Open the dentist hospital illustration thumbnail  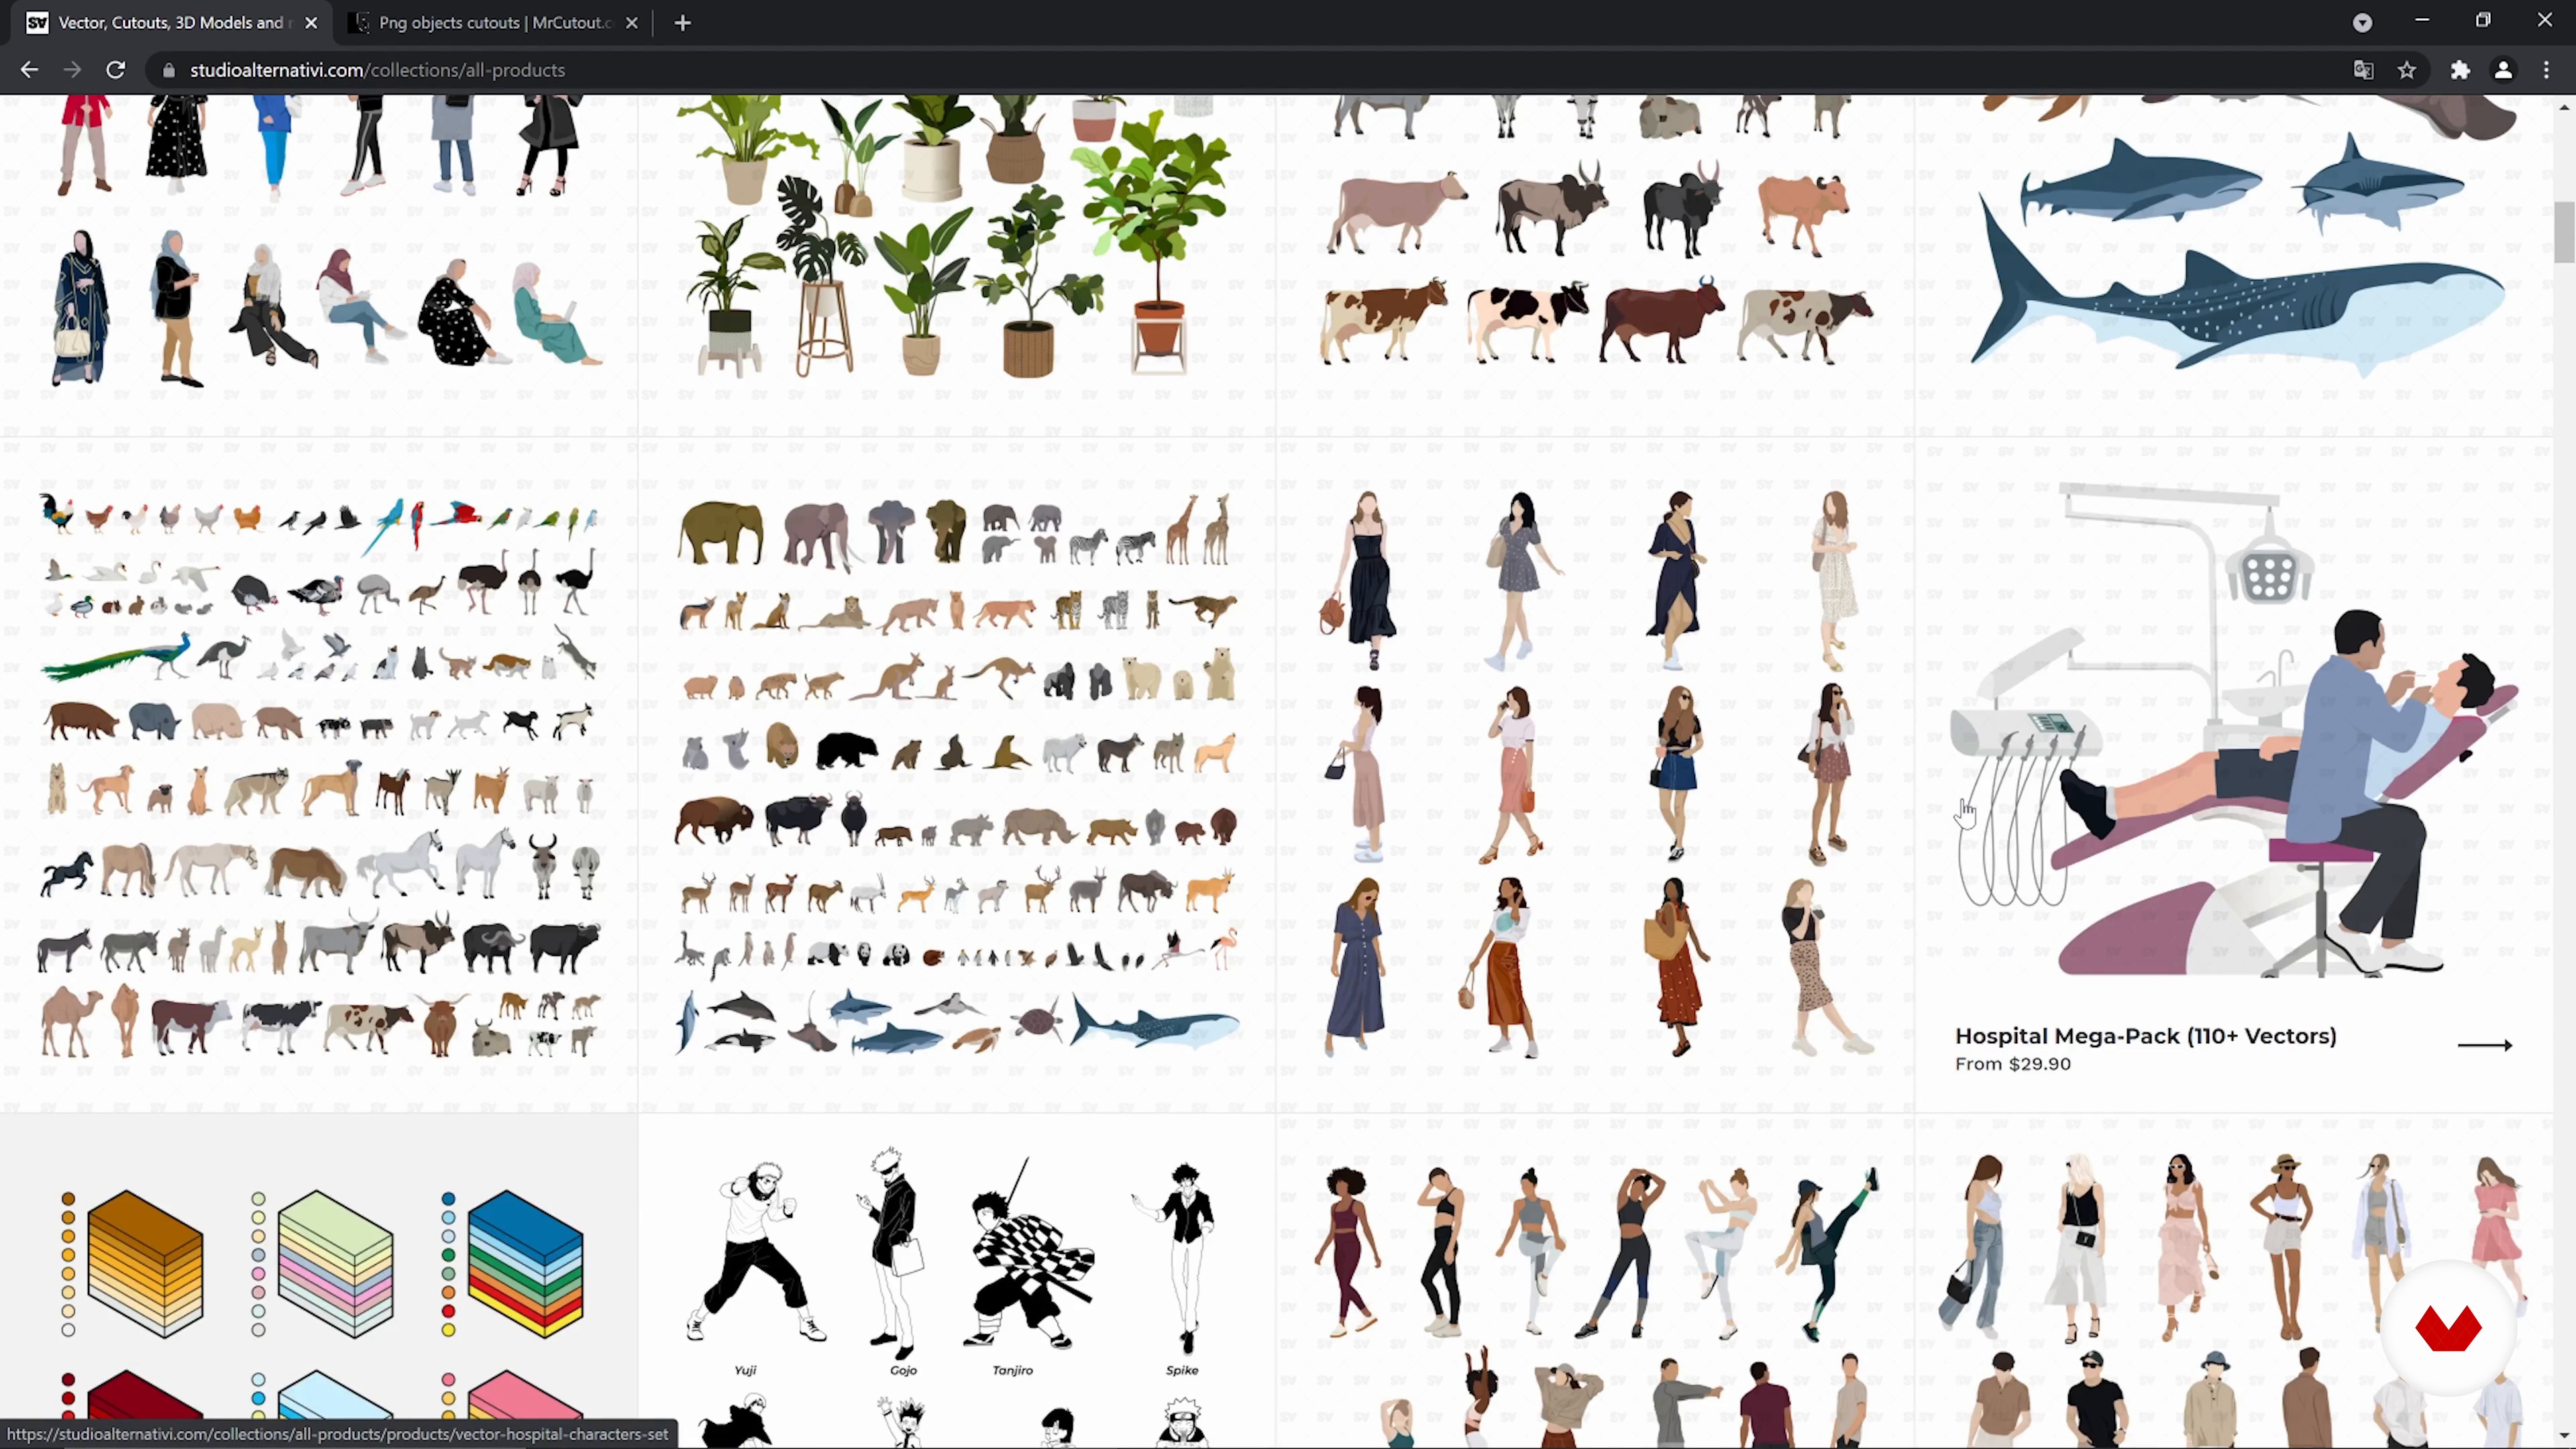(2233, 730)
